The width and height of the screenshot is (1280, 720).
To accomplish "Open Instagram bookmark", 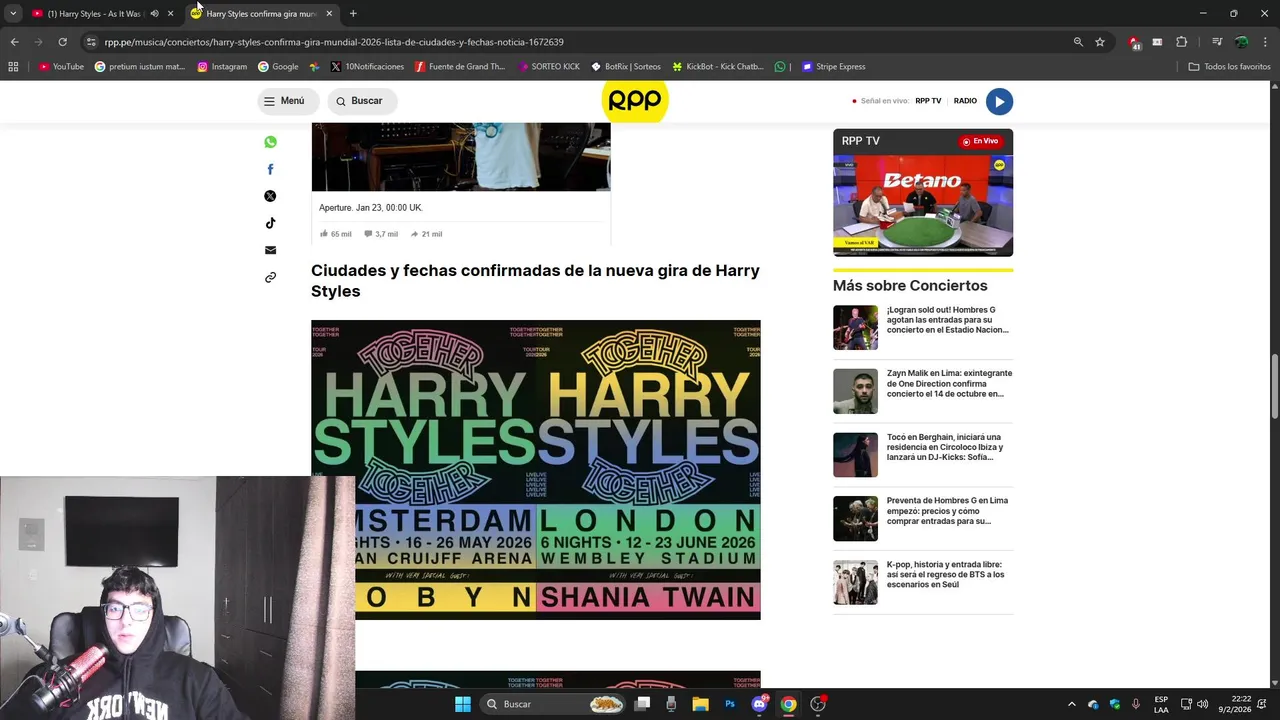I will (x=222, y=67).
